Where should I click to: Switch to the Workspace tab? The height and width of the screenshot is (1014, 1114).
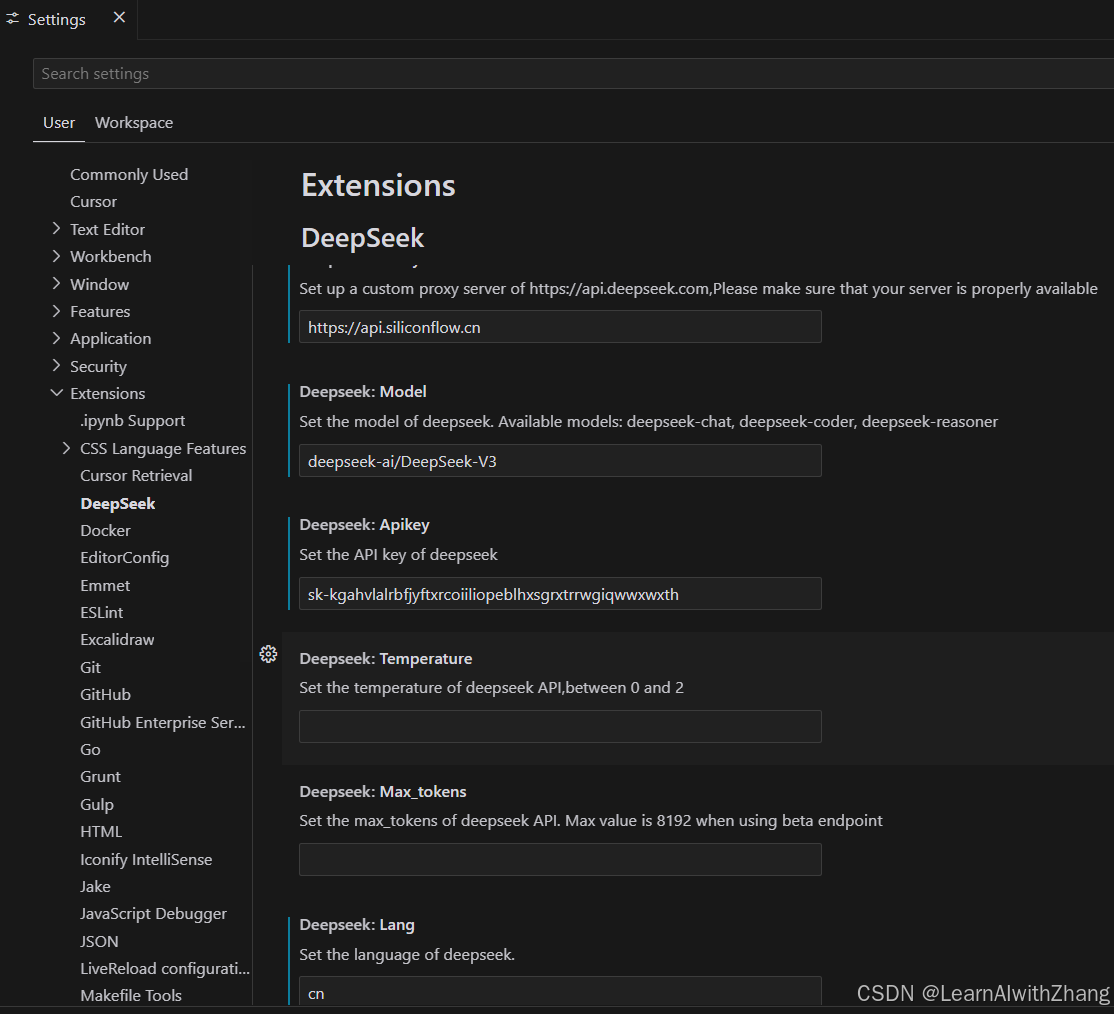pyautogui.click(x=134, y=123)
